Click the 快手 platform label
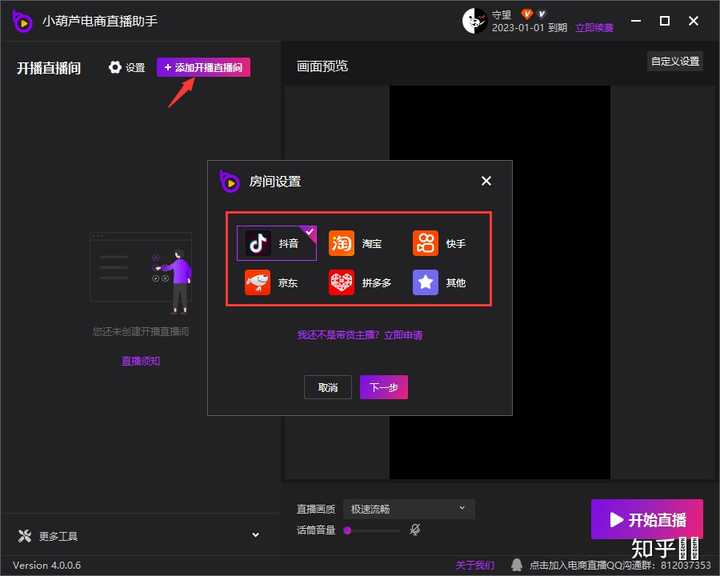 456,243
